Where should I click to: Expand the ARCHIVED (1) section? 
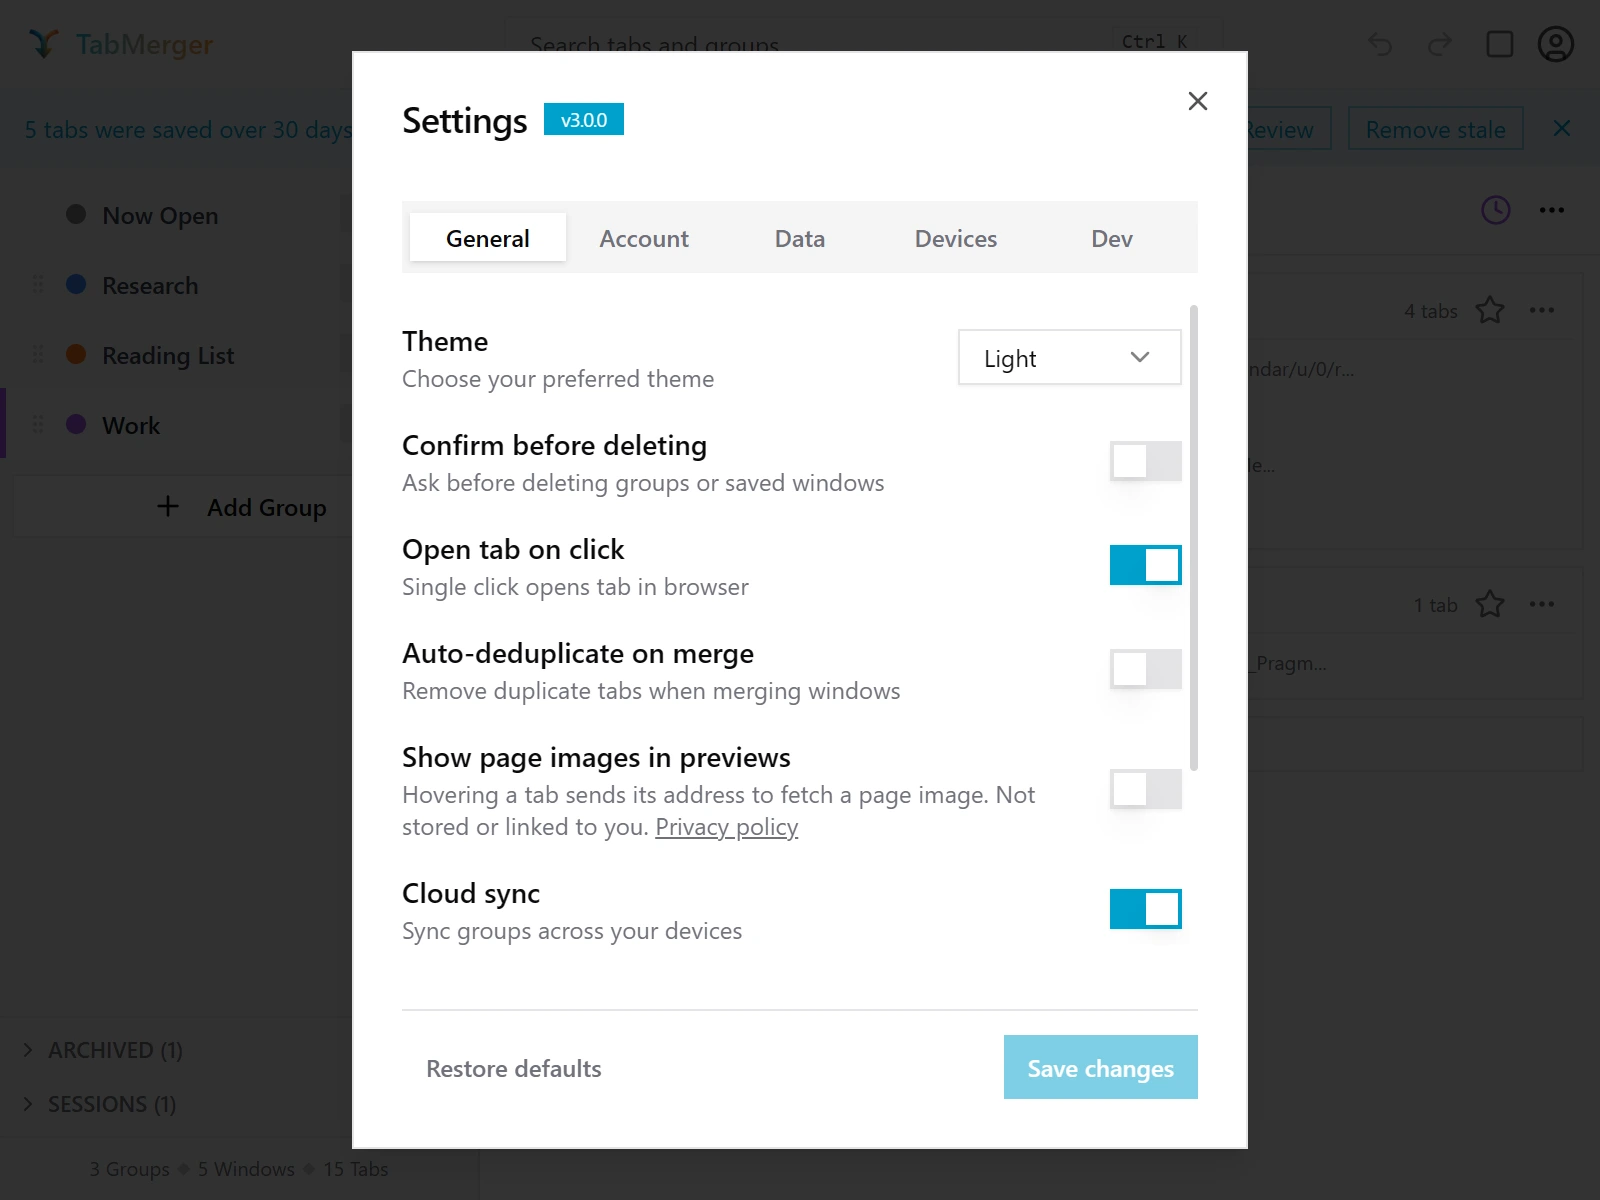click(104, 1050)
